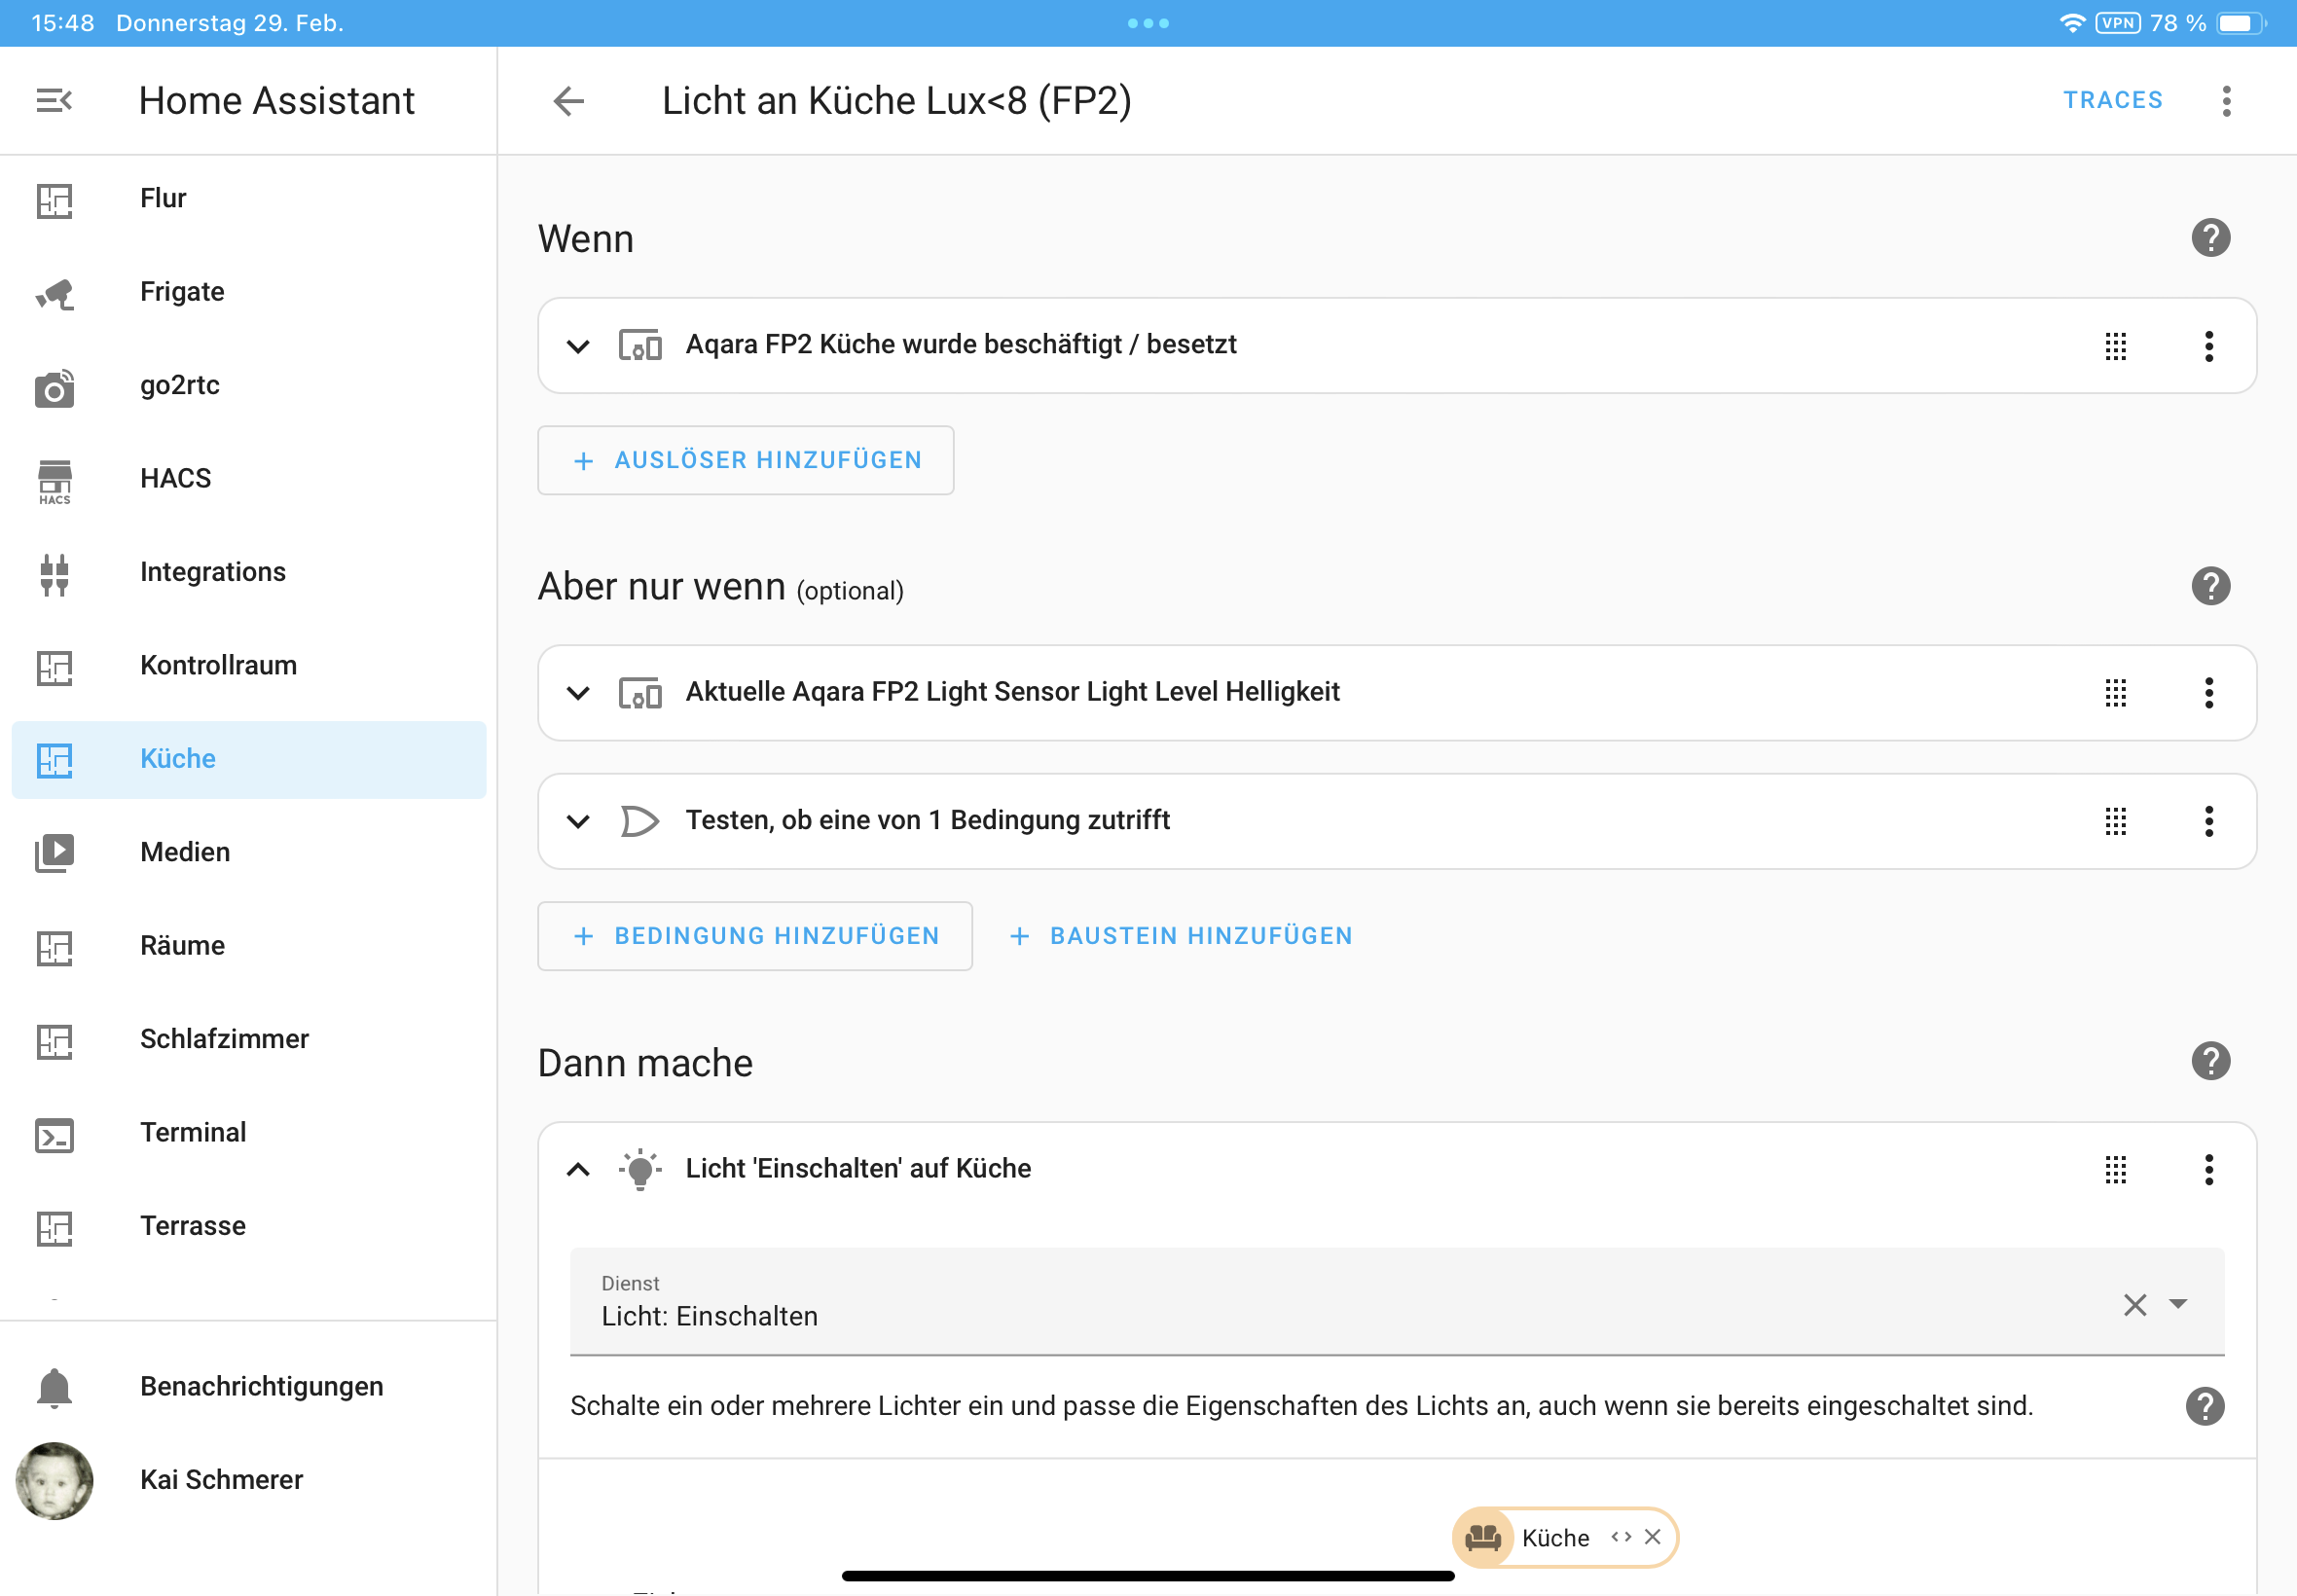Open overflow menu of Light Level Helligkeit condition

click(x=2208, y=693)
